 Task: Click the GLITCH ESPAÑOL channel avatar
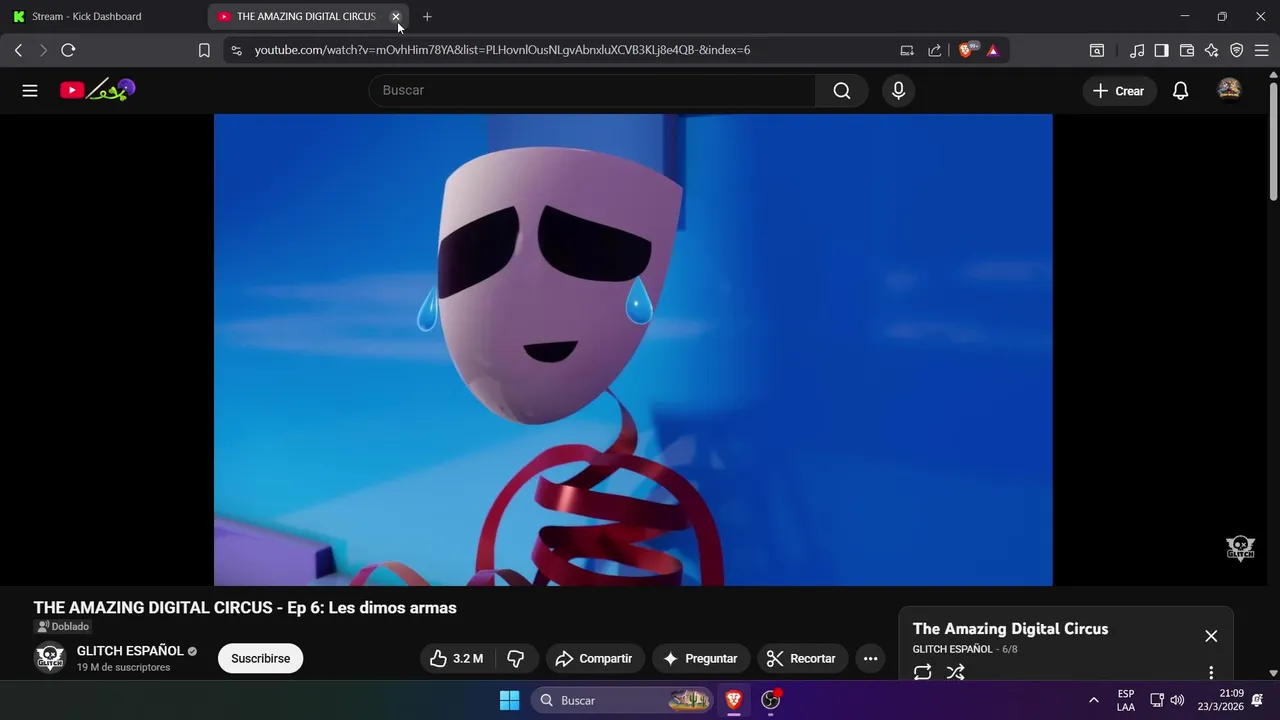(50, 657)
